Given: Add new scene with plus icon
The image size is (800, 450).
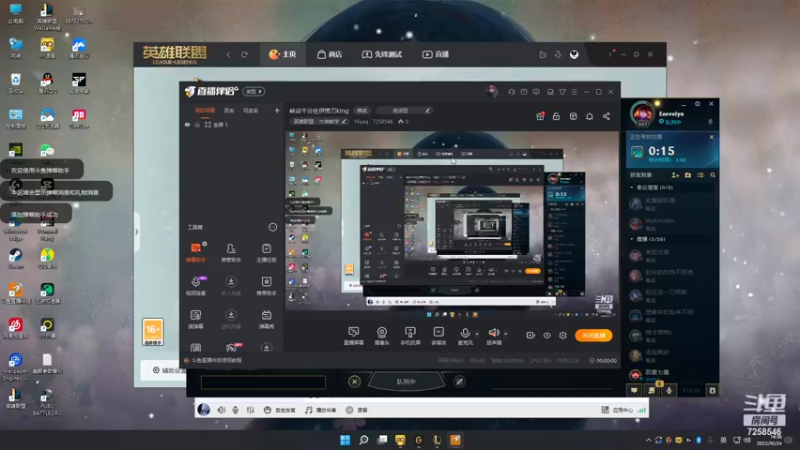Looking at the screenshot, I should tap(277, 110).
